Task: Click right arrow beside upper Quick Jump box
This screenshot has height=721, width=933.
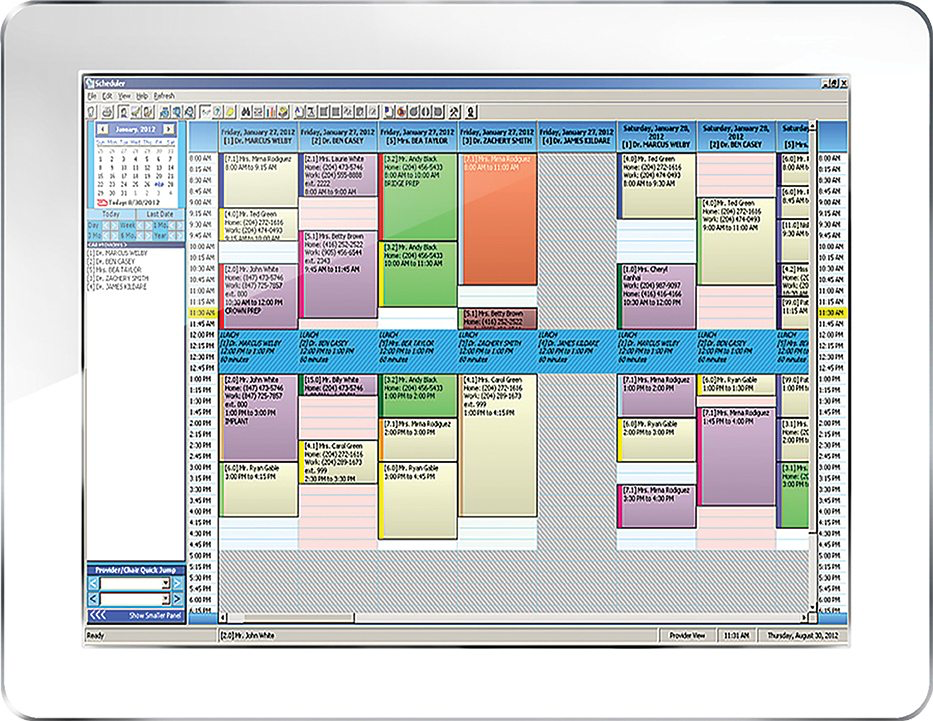Action: (x=177, y=584)
